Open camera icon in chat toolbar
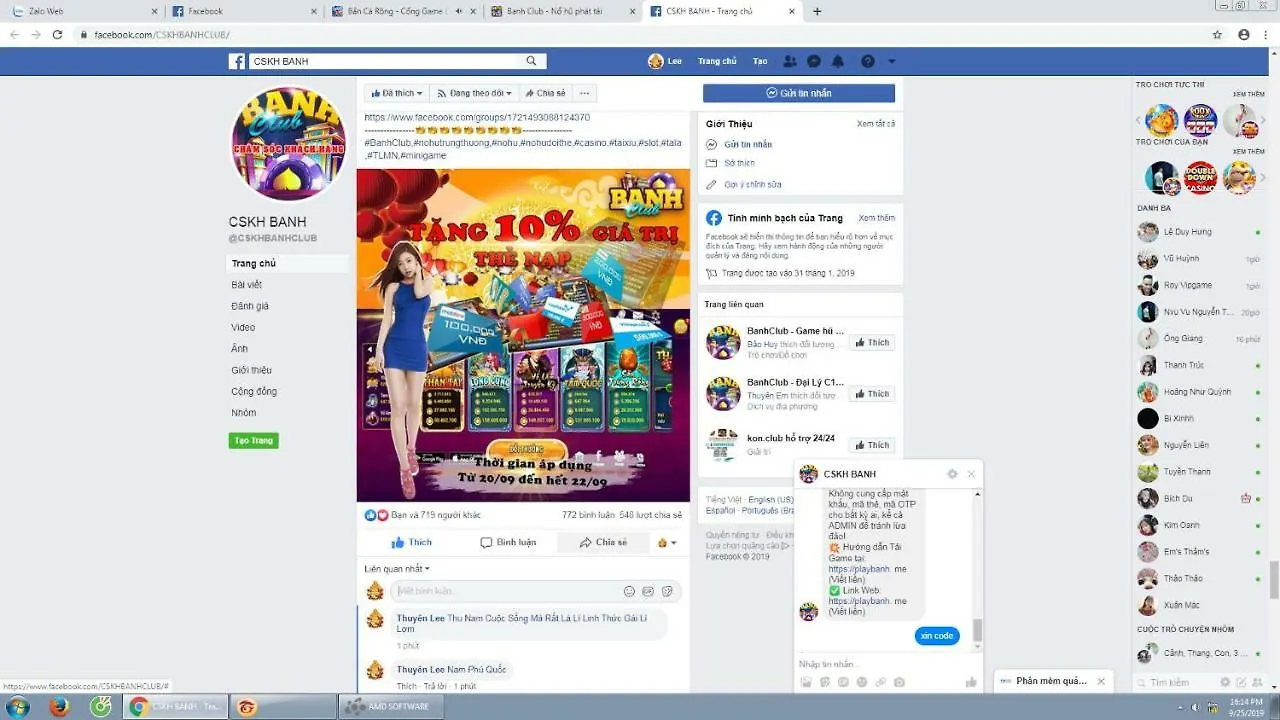Viewport: 1280px width, 720px height. pos(899,682)
